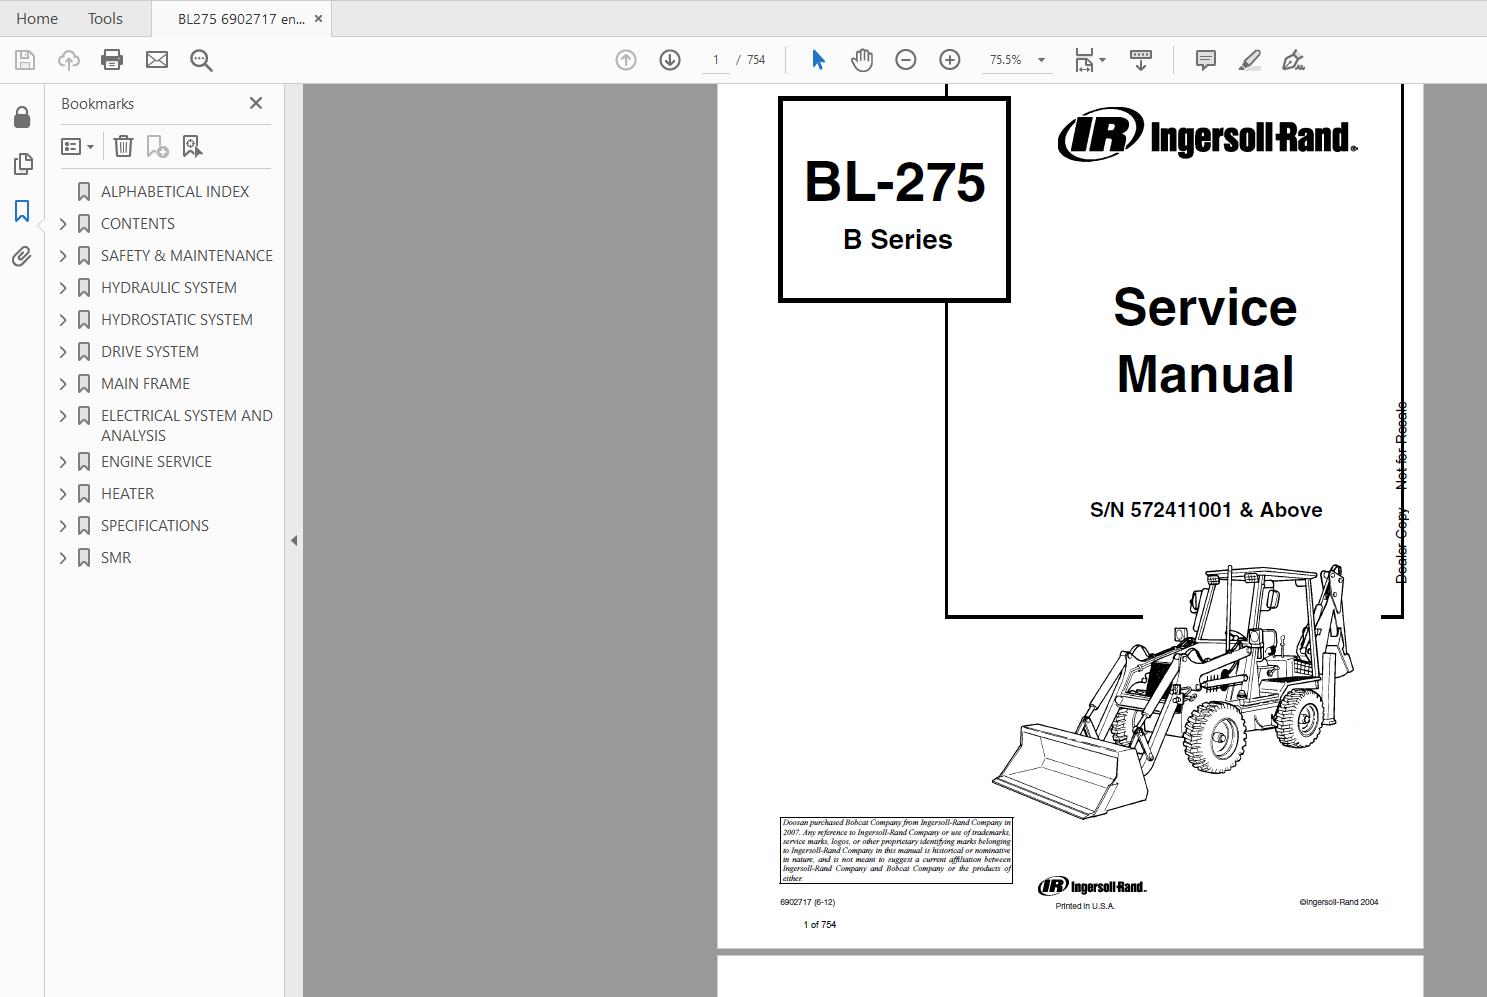This screenshot has width=1487, height=997.
Task: Expand the DRIVE SYSTEM bookmark
Action: [63, 352]
